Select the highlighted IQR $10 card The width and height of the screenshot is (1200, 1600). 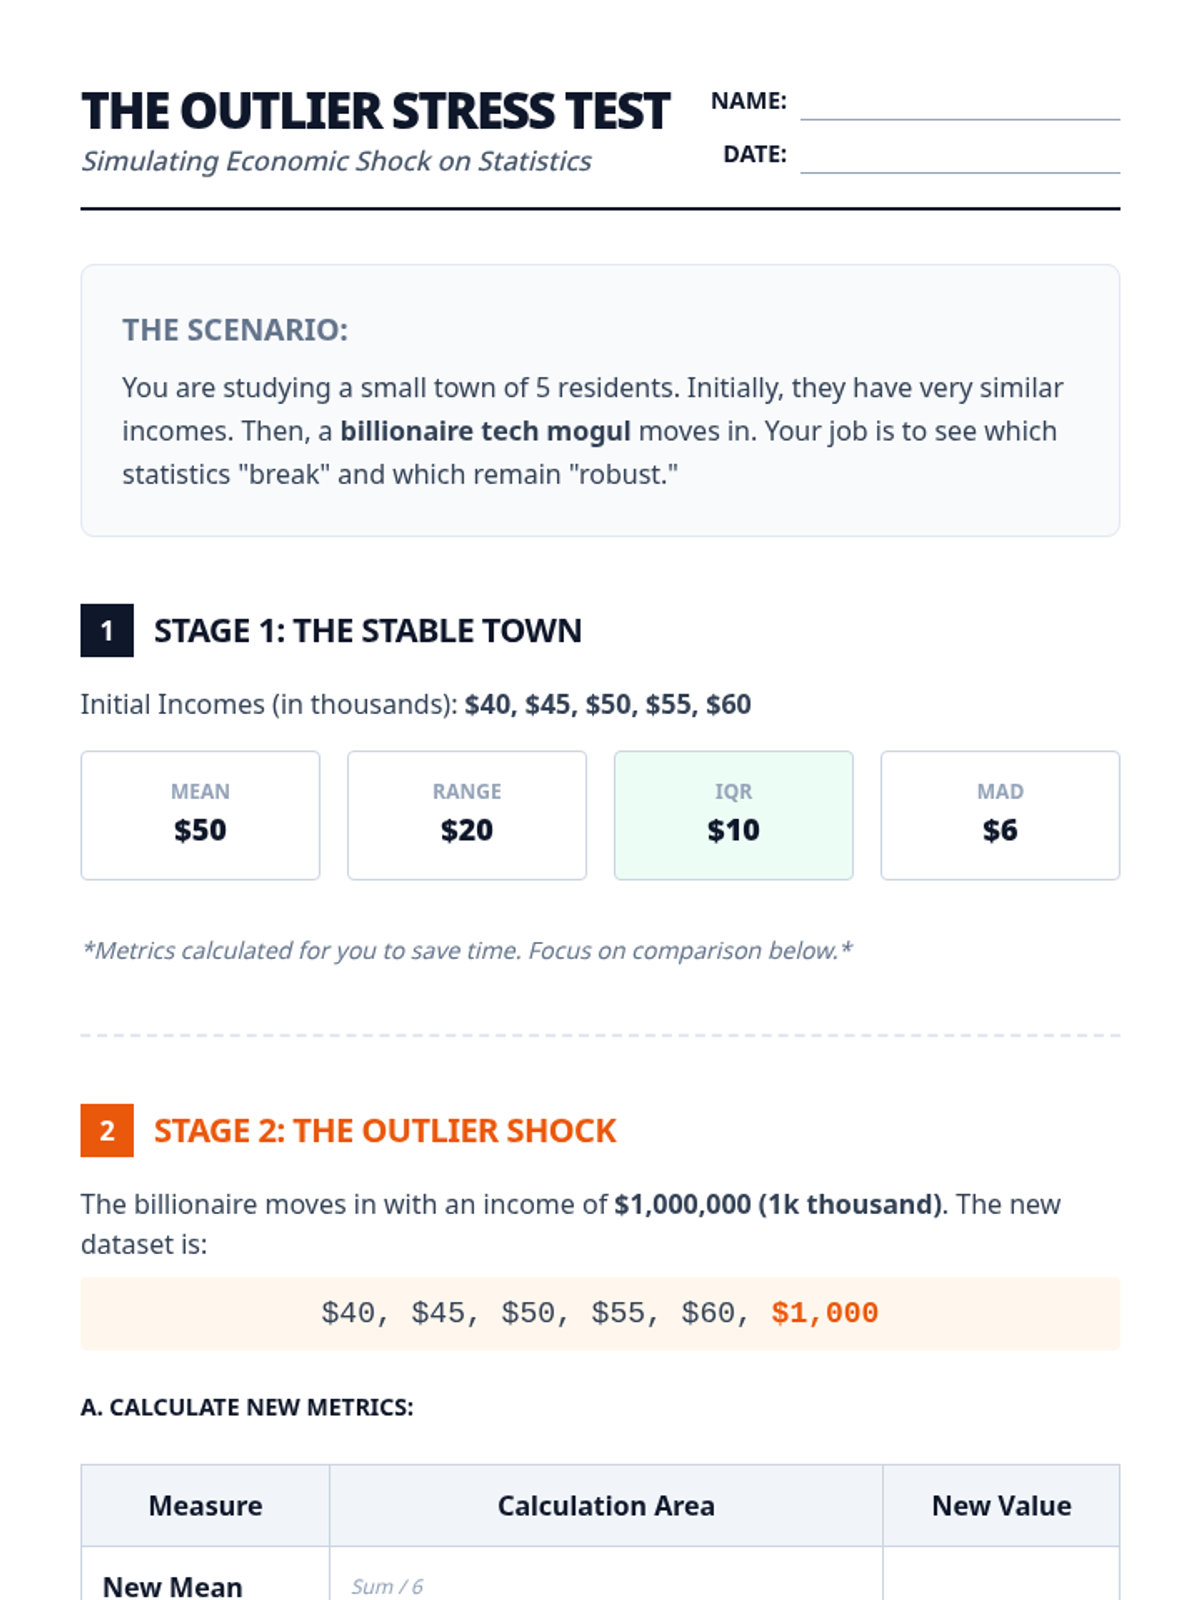pyautogui.click(x=733, y=815)
